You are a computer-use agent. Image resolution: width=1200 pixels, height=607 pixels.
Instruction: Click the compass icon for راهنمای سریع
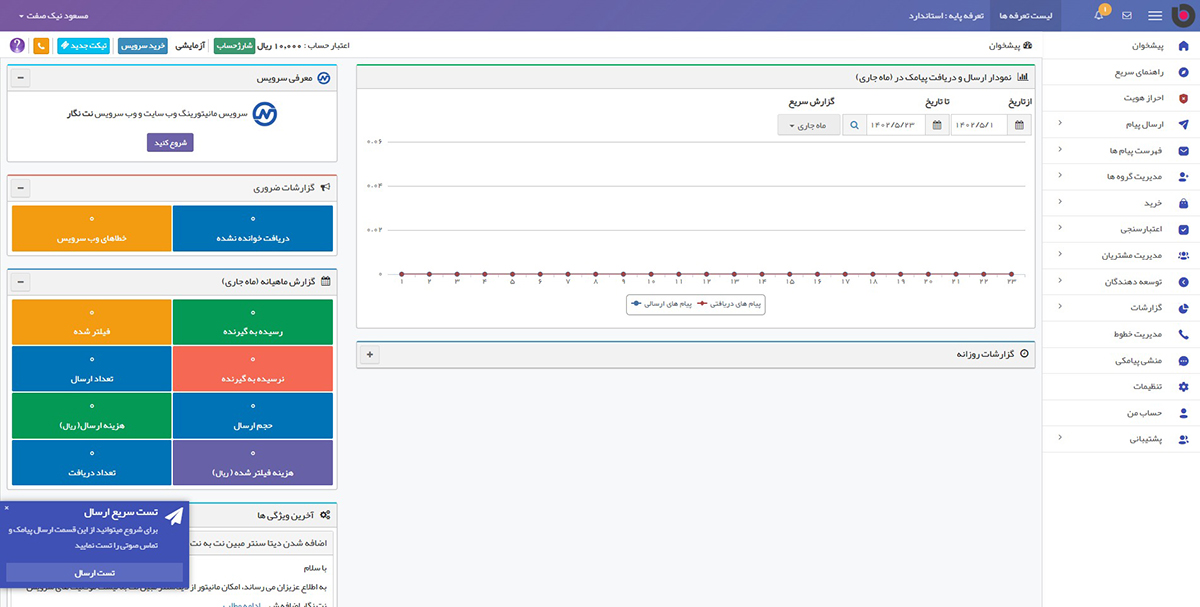[x=1184, y=72]
